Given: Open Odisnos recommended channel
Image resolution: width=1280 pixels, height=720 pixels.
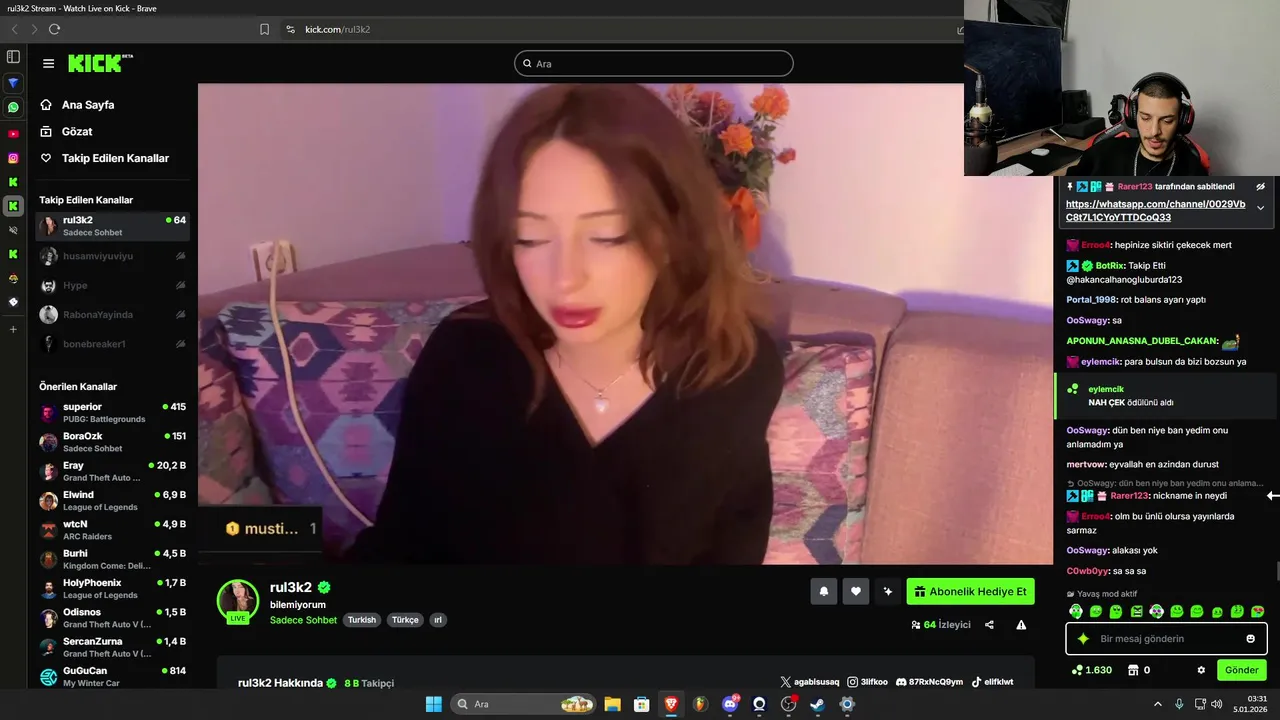Looking at the screenshot, I should click(x=112, y=617).
